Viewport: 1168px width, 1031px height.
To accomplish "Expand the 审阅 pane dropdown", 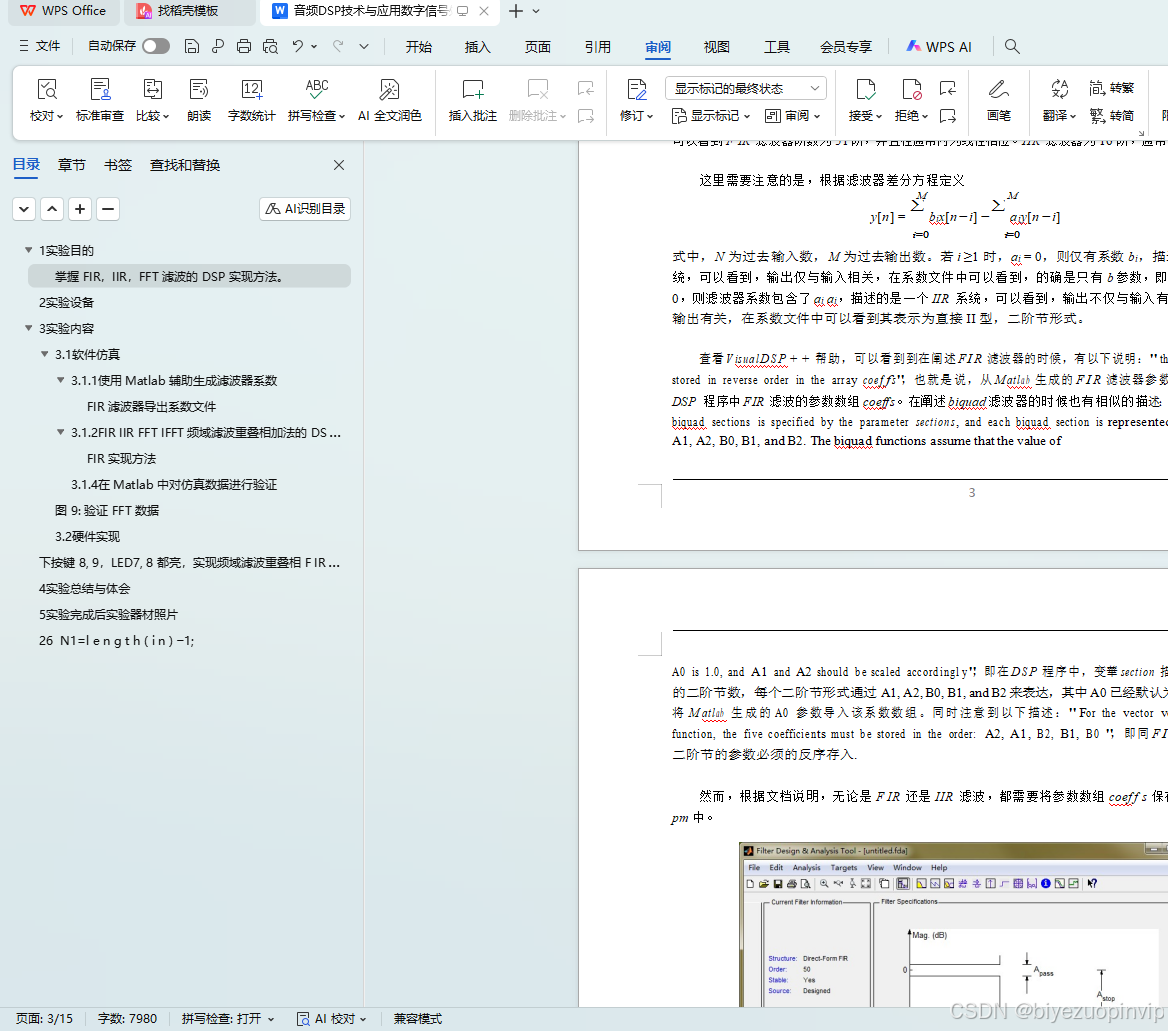I will [793, 115].
